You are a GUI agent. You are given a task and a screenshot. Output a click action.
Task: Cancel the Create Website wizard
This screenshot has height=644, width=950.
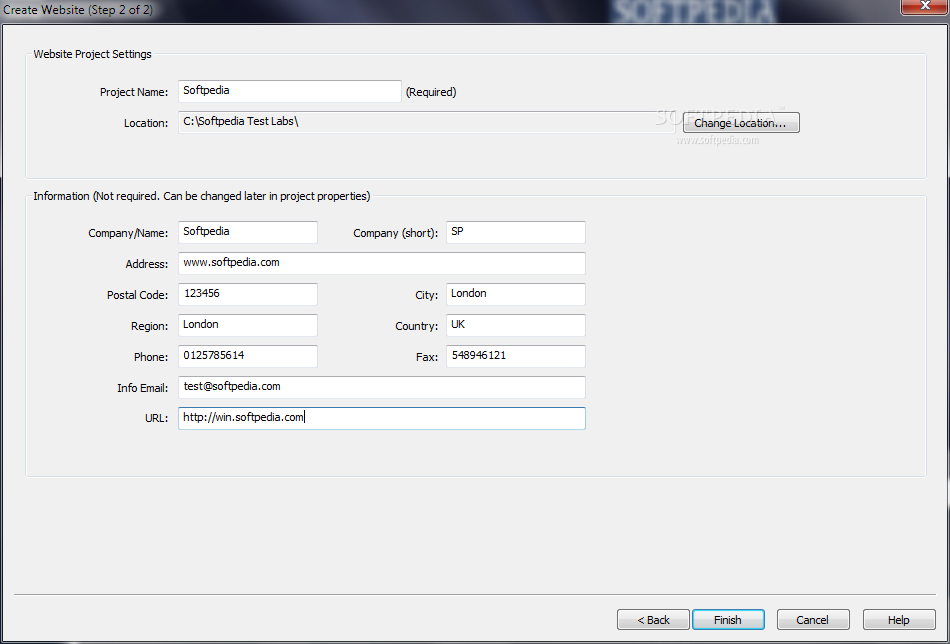tap(813, 620)
